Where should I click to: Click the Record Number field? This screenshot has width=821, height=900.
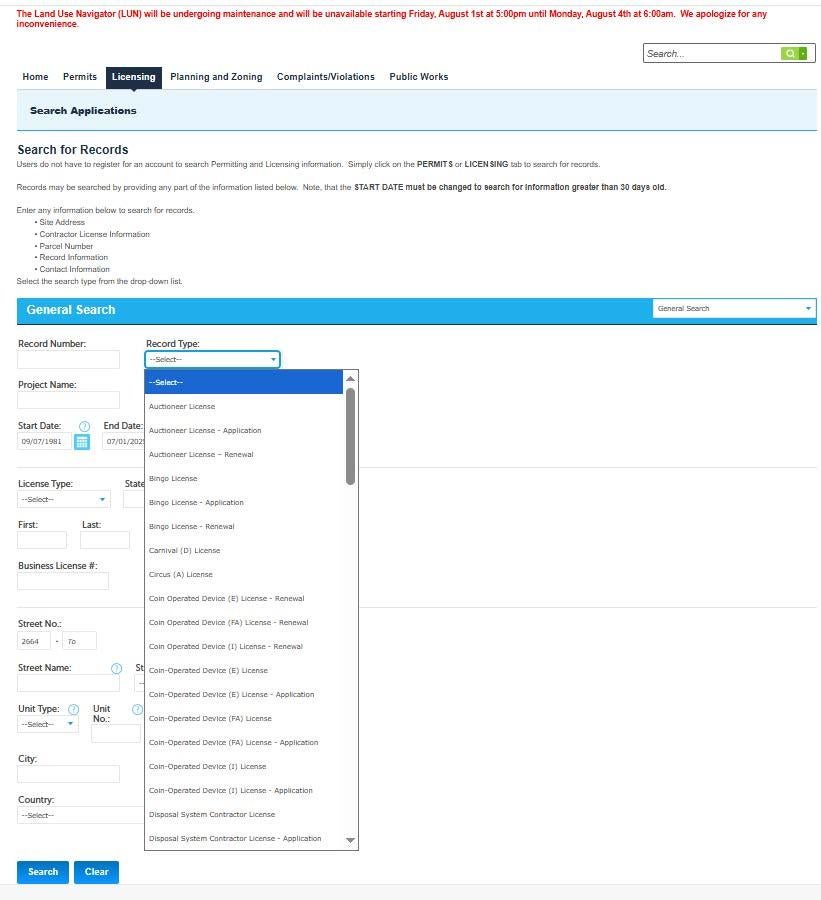(x=68, y=360)
